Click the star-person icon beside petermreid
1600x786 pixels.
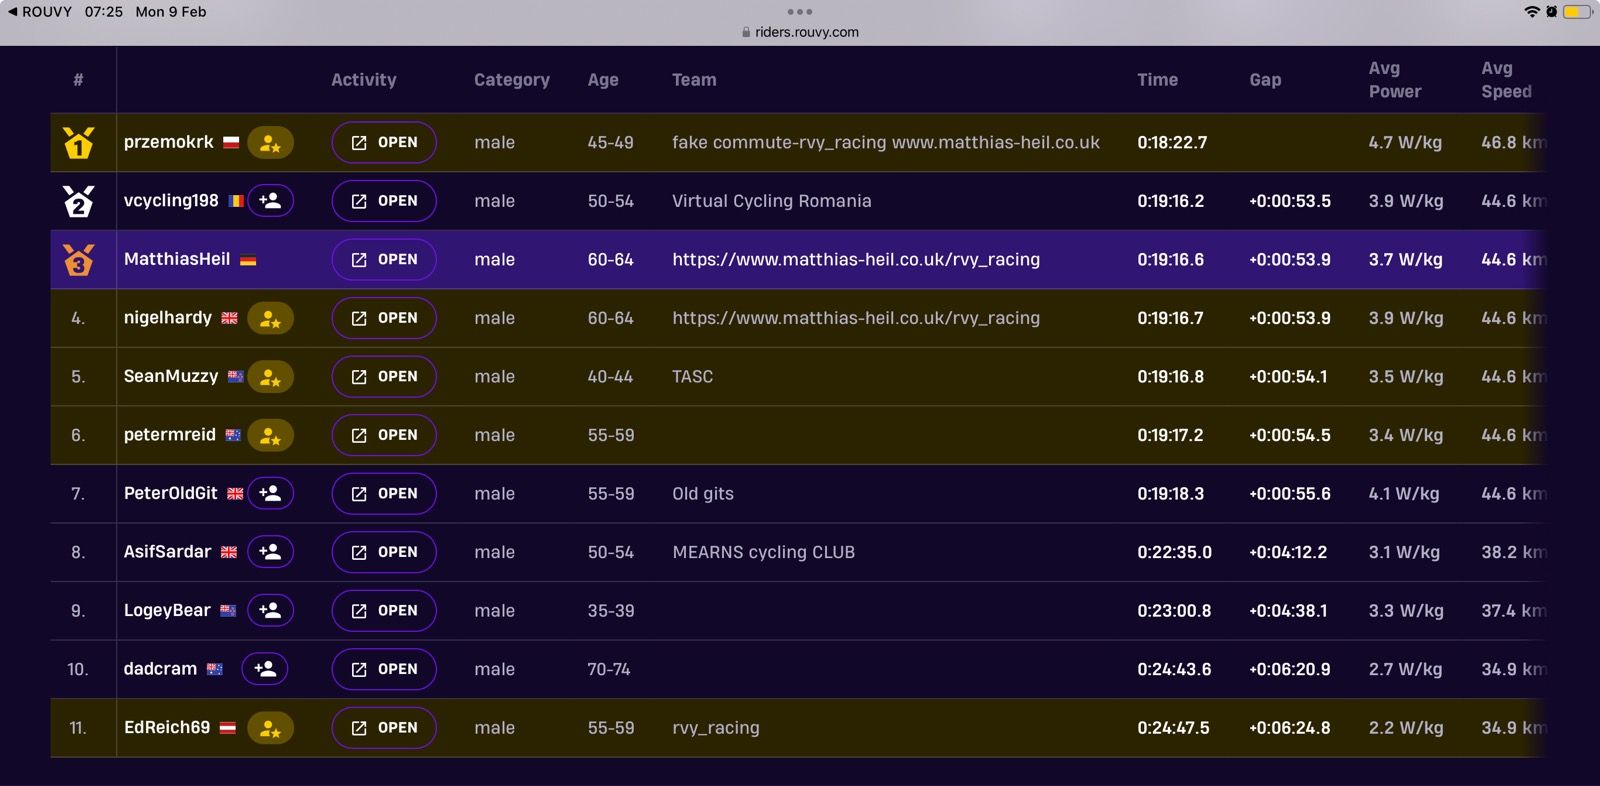tap(270, 436)
